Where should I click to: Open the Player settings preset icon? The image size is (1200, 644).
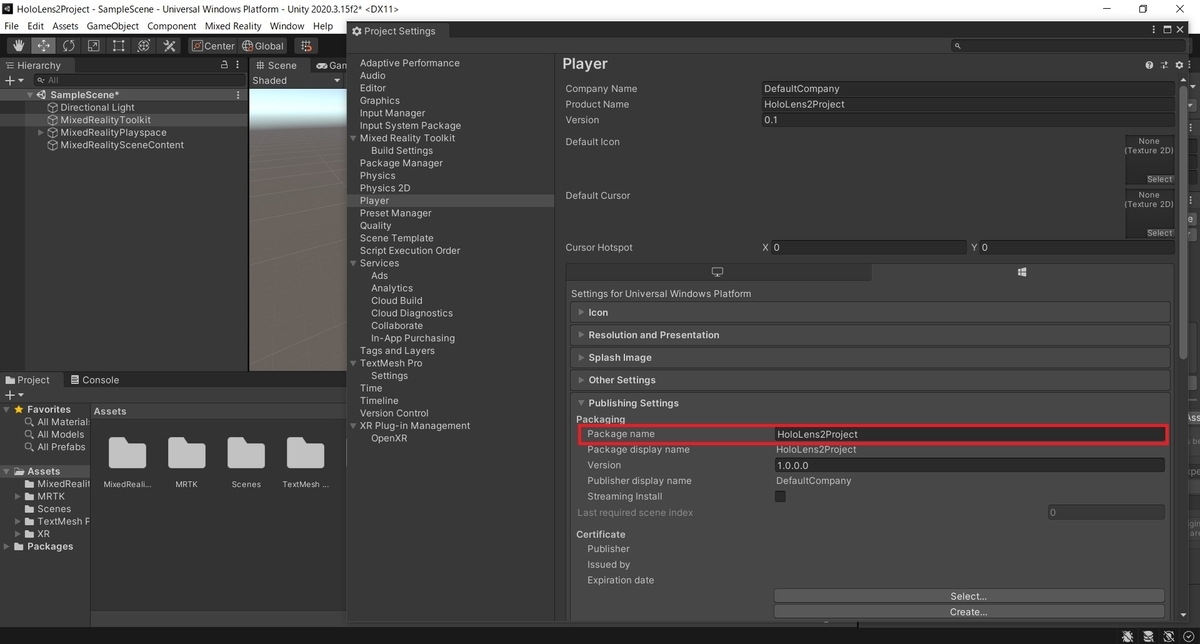[x=1164, y=65]
